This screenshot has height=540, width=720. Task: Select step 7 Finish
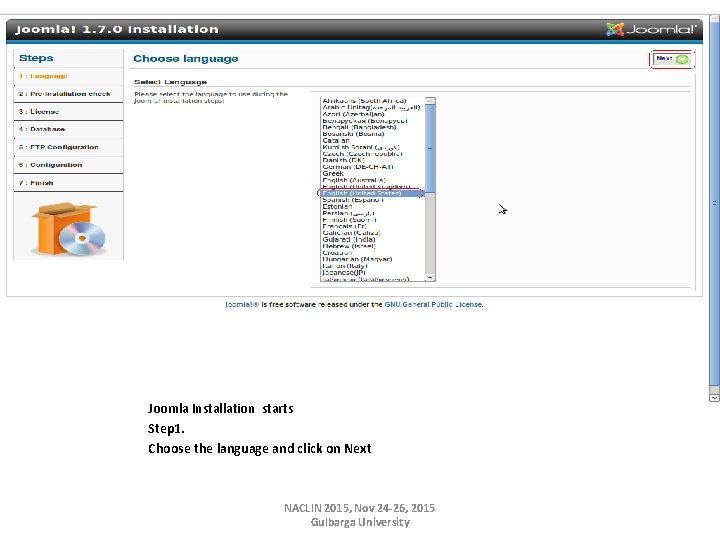[x=36, y=183]
